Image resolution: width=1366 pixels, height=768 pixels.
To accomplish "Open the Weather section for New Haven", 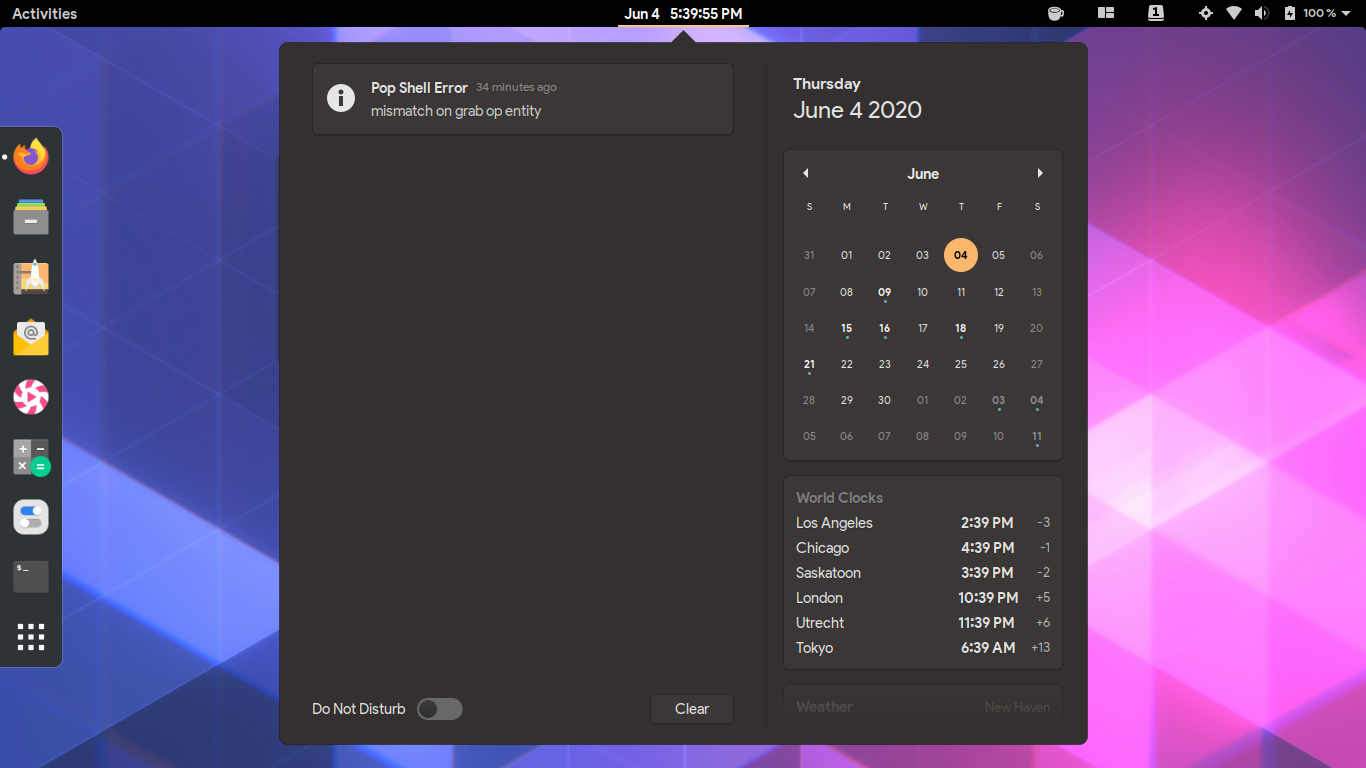I will click(923, 705).
